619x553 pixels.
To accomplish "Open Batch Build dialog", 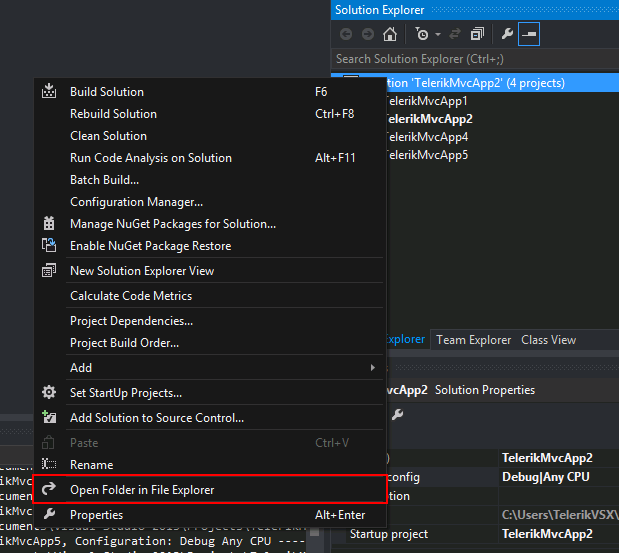I will (x=210, y=180).
